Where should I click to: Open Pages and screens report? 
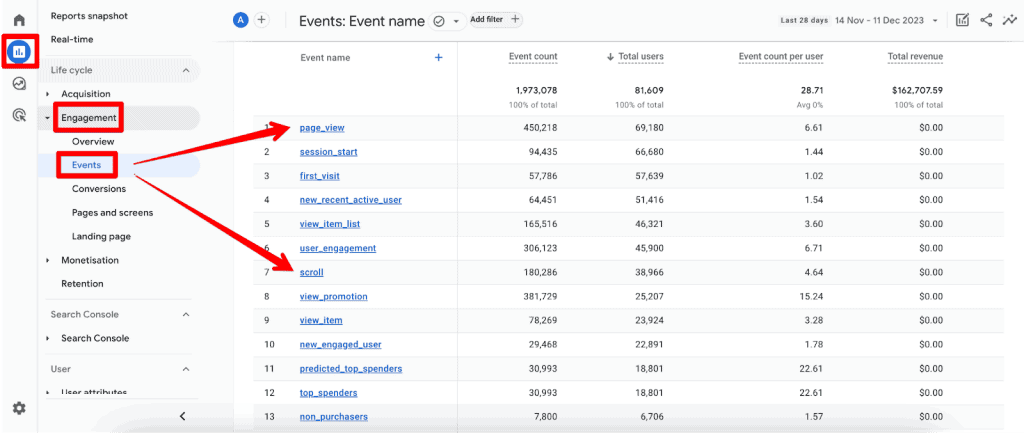coord(113,212)
